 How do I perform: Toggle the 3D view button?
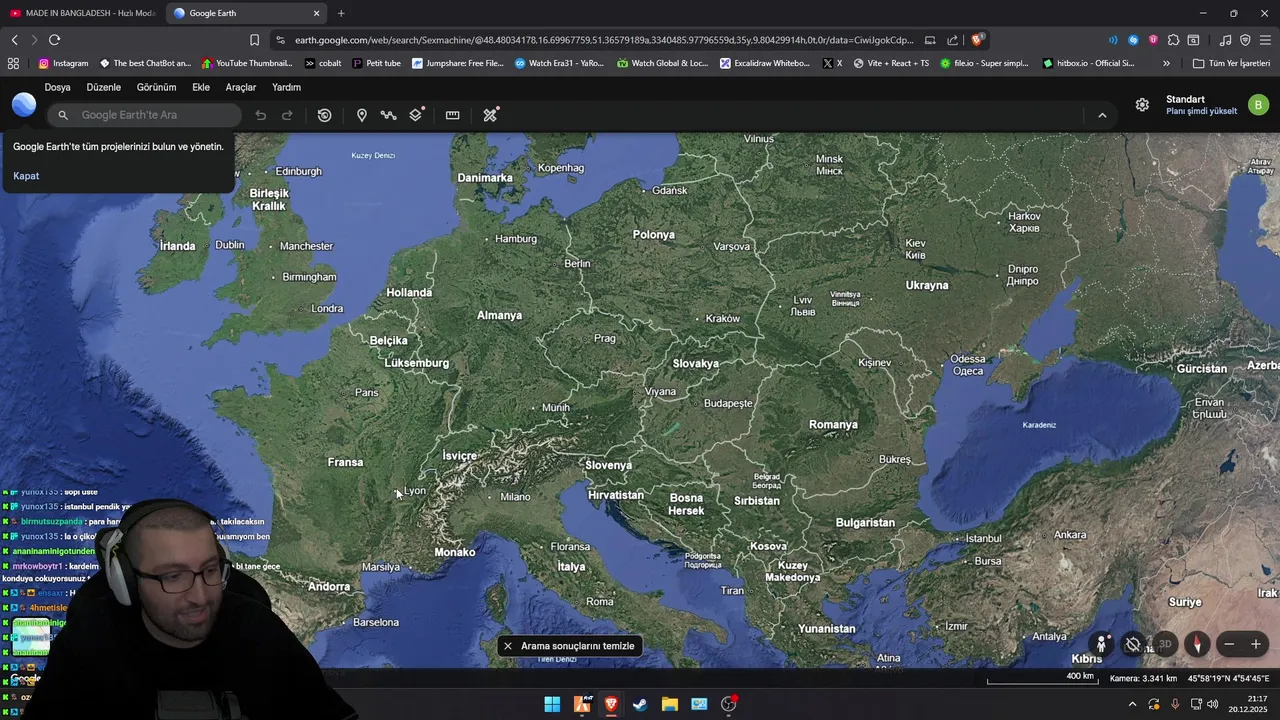1165,644
